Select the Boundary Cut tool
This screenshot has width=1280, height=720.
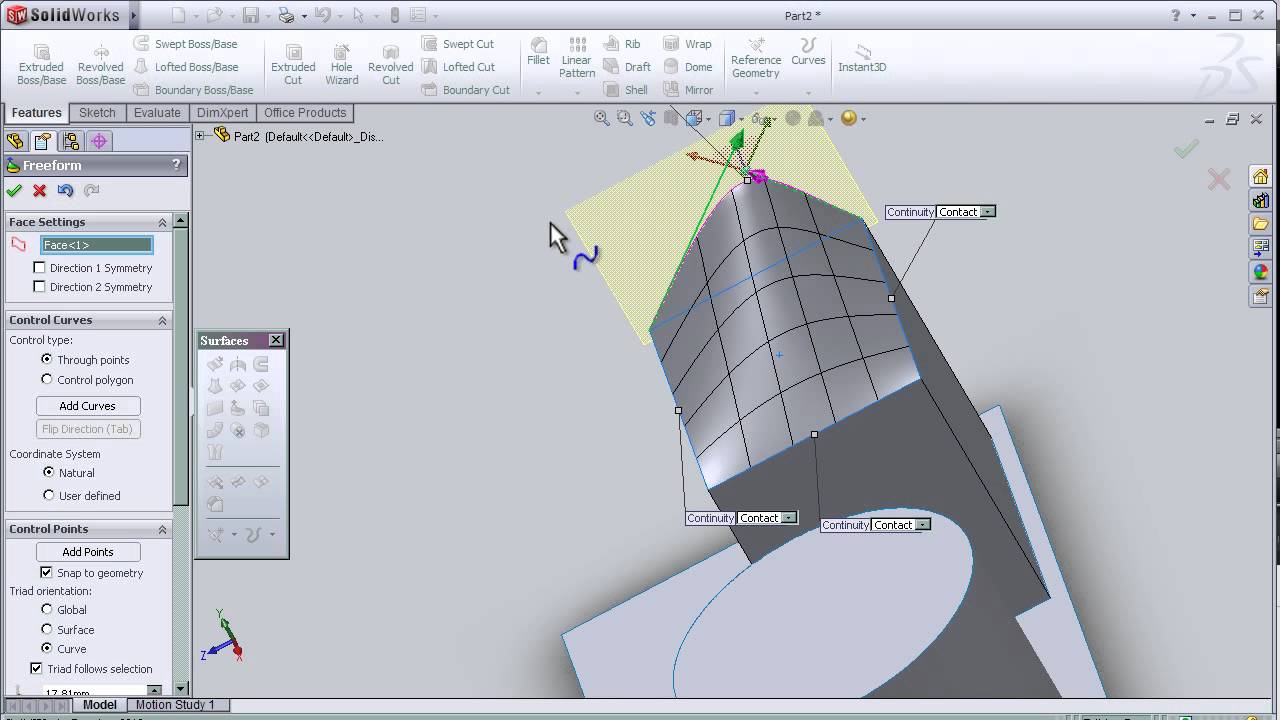(x=466, y=90)
